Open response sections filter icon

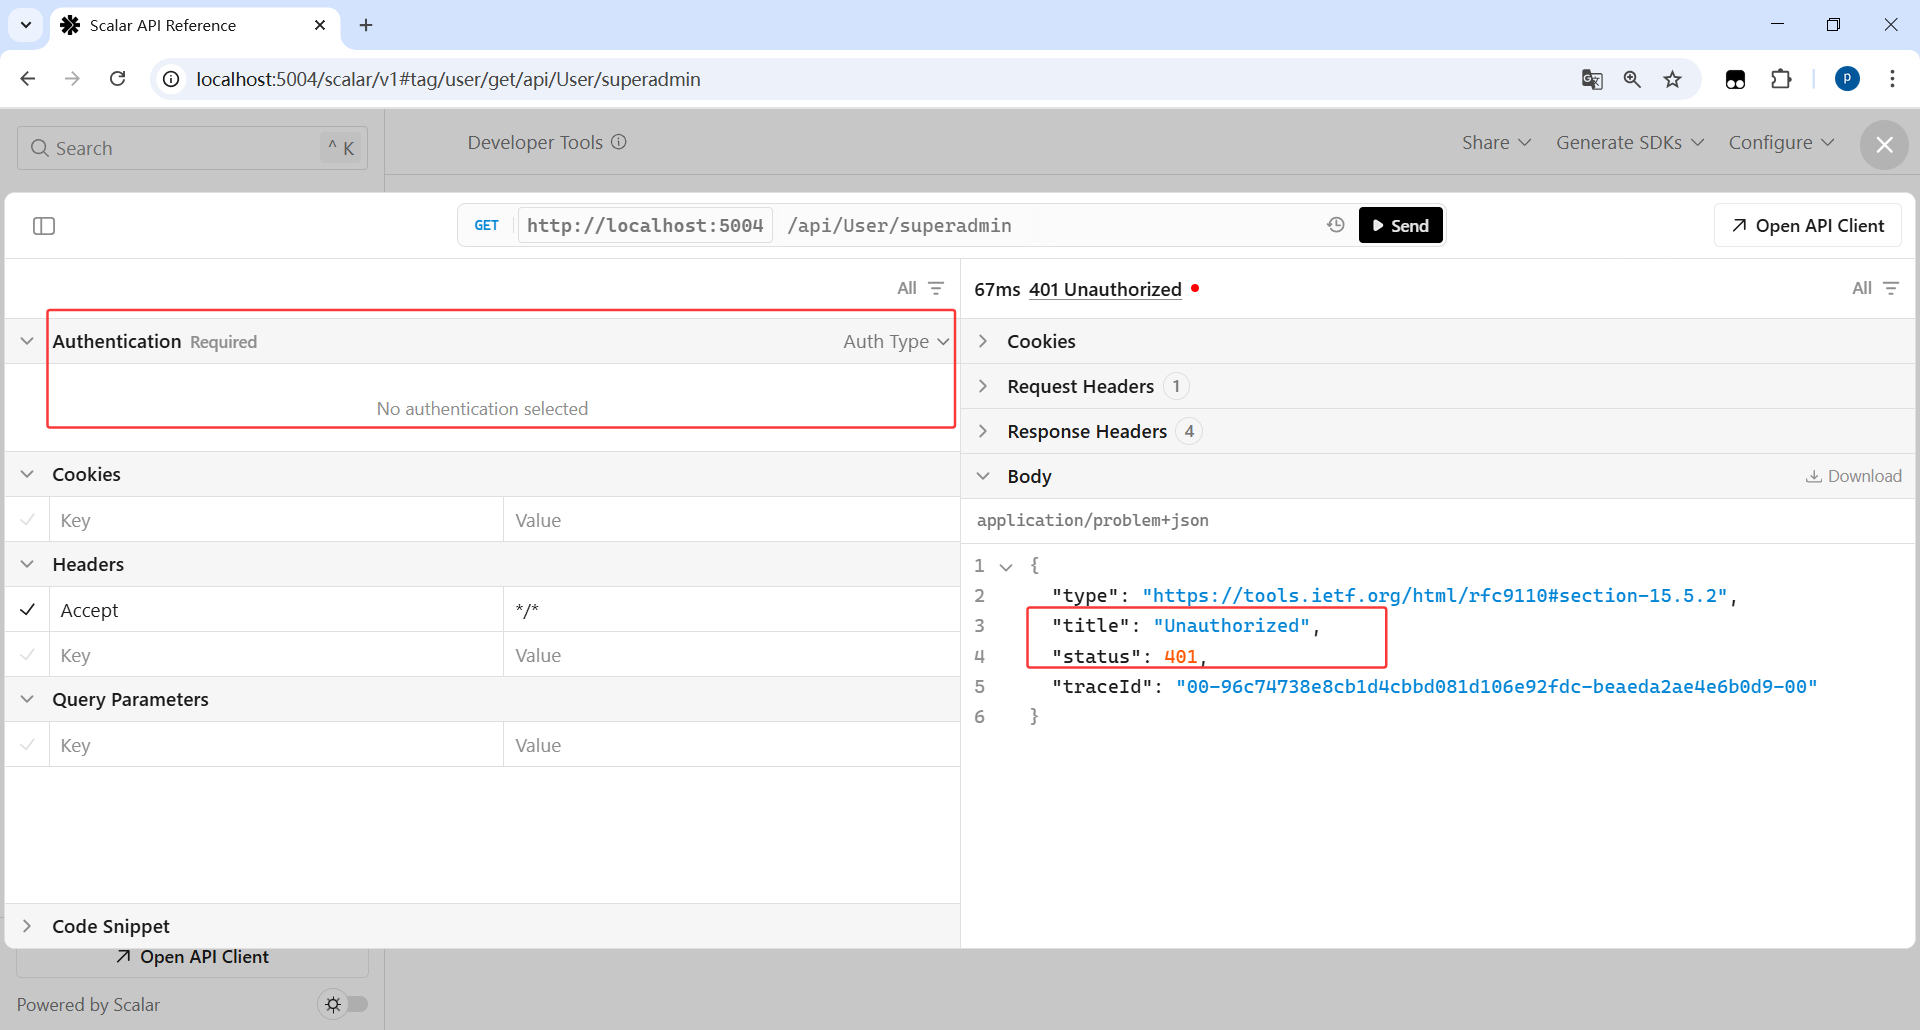pyautogui.click(x=1891, y=288)
